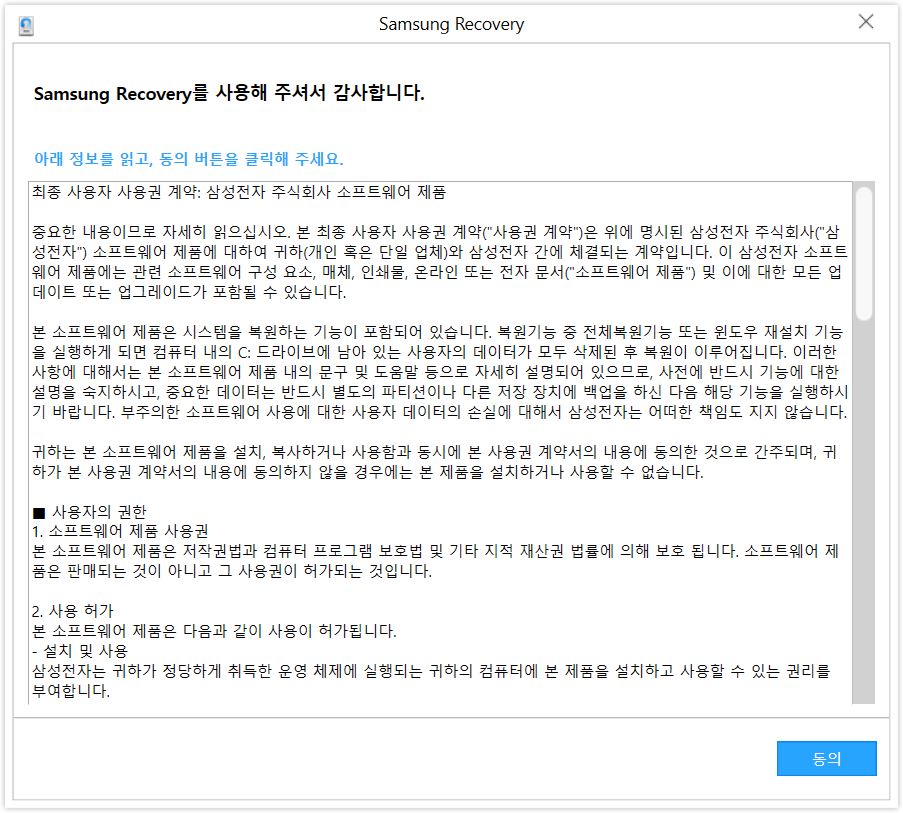The width and height of the screenshot is (903, 813).
Task: Click the line '1. 소프트웨어 제품 사용권'
Action: 120,531
